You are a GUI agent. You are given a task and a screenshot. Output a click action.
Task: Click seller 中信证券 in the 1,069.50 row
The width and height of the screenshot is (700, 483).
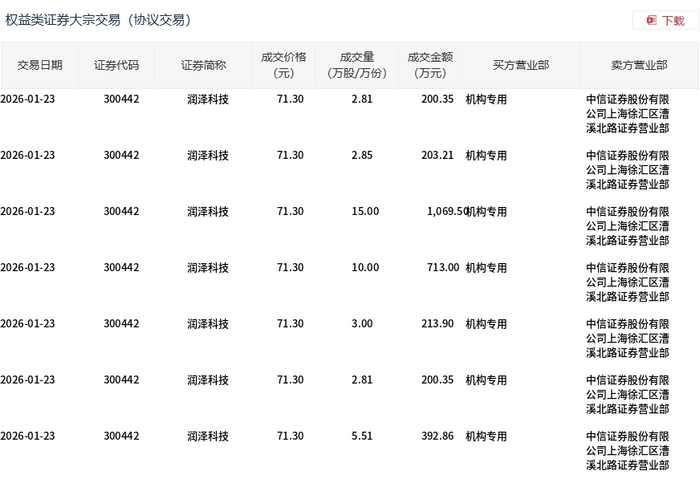[x=628, y=226]
